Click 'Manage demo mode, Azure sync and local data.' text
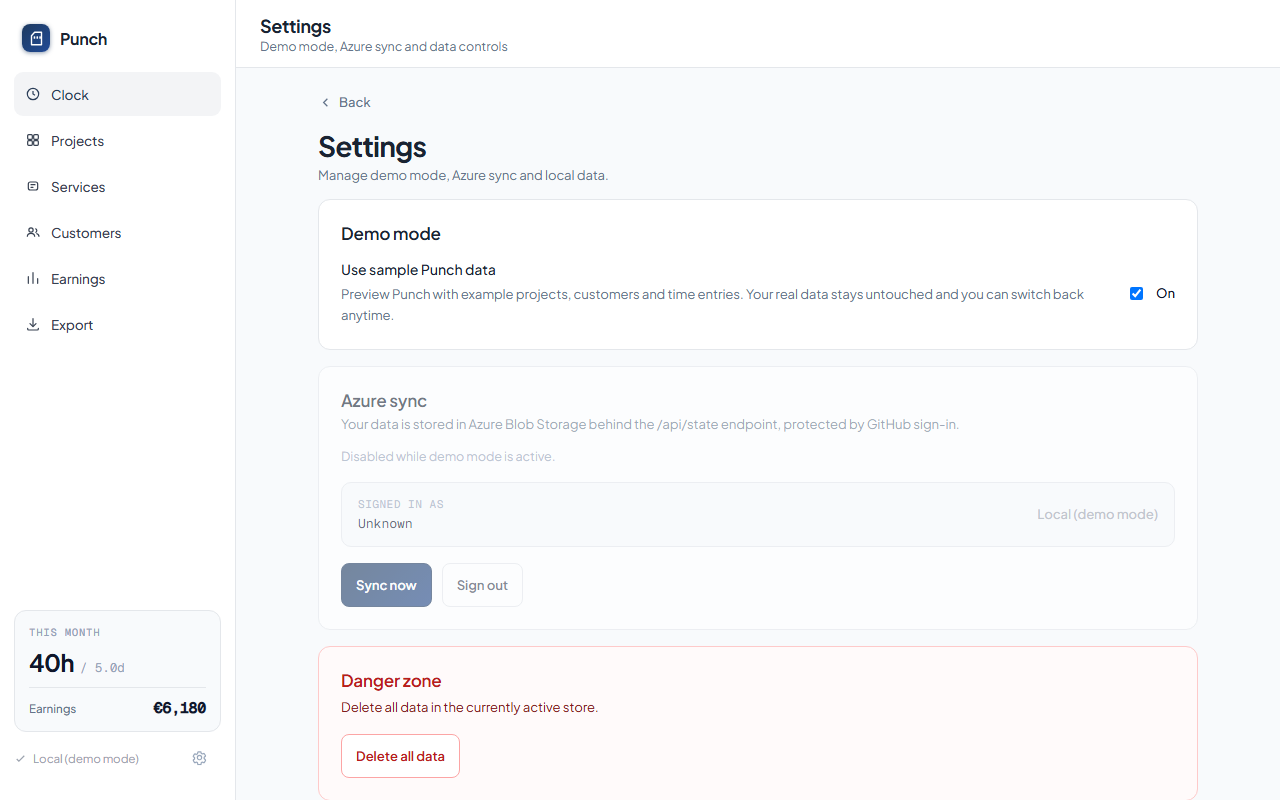This screenshot has height=800, width=1280. [x=463, y=175]
